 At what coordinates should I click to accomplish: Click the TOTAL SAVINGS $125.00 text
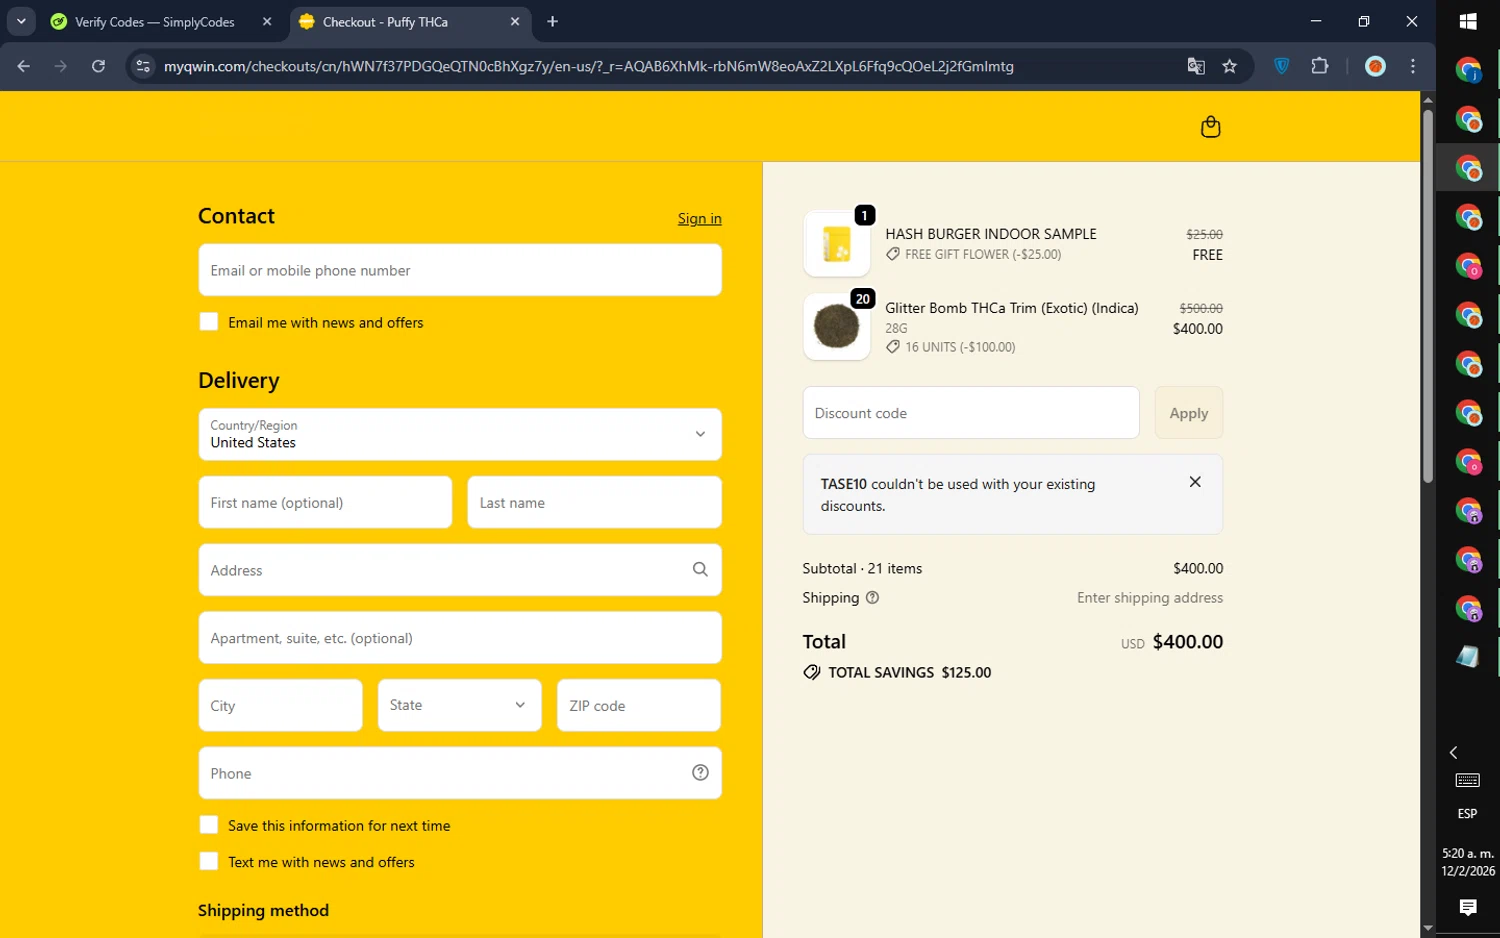point(910,672)
